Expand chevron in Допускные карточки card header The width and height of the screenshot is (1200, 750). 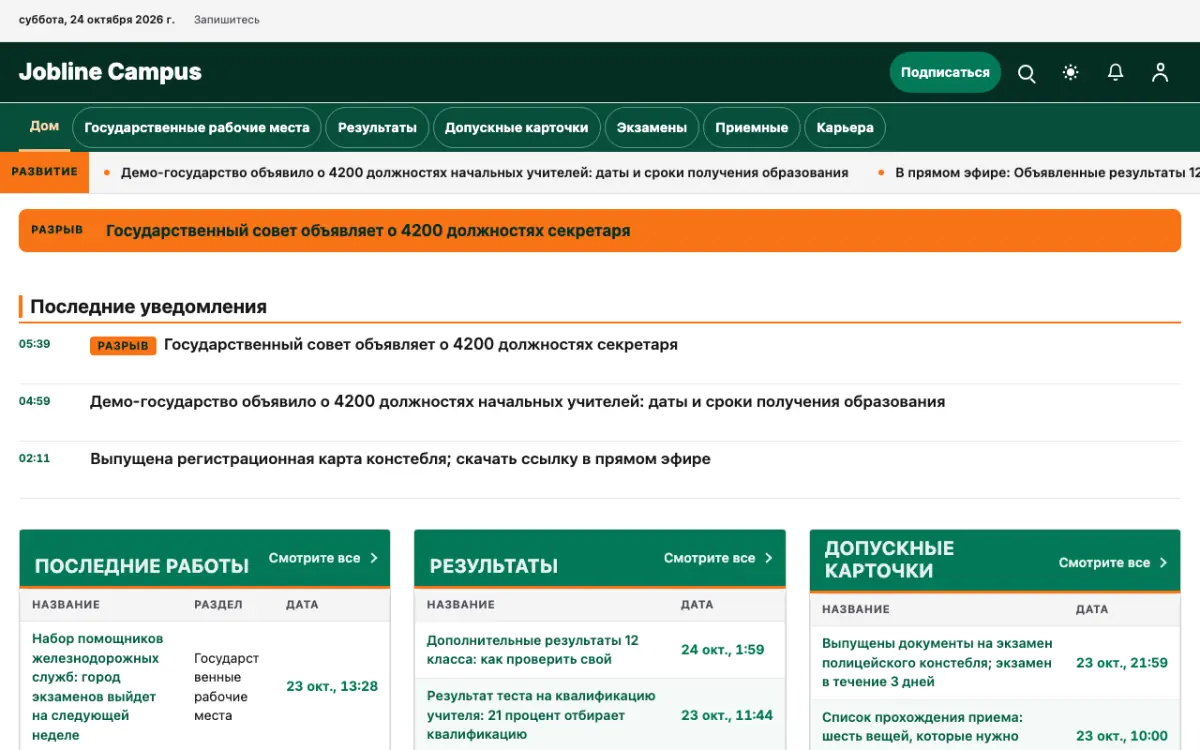click(1164, 563)
